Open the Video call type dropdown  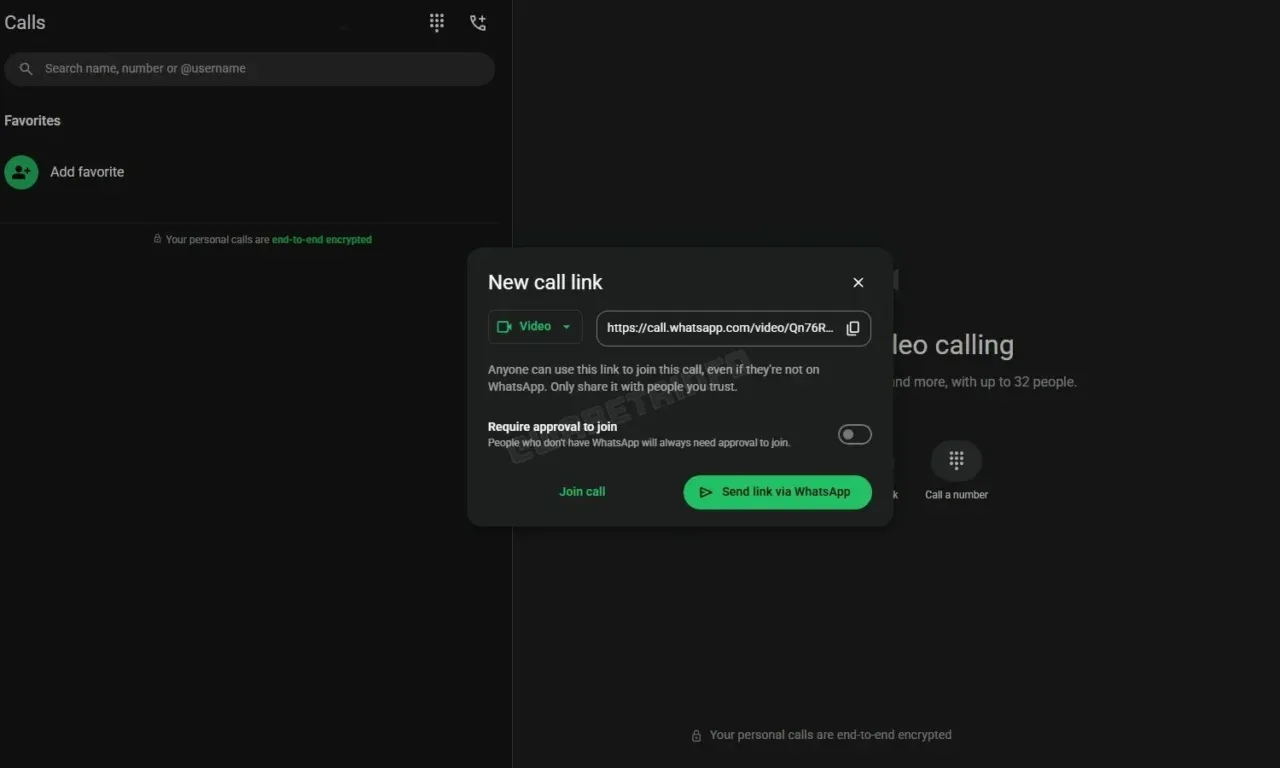pos(535,327)
